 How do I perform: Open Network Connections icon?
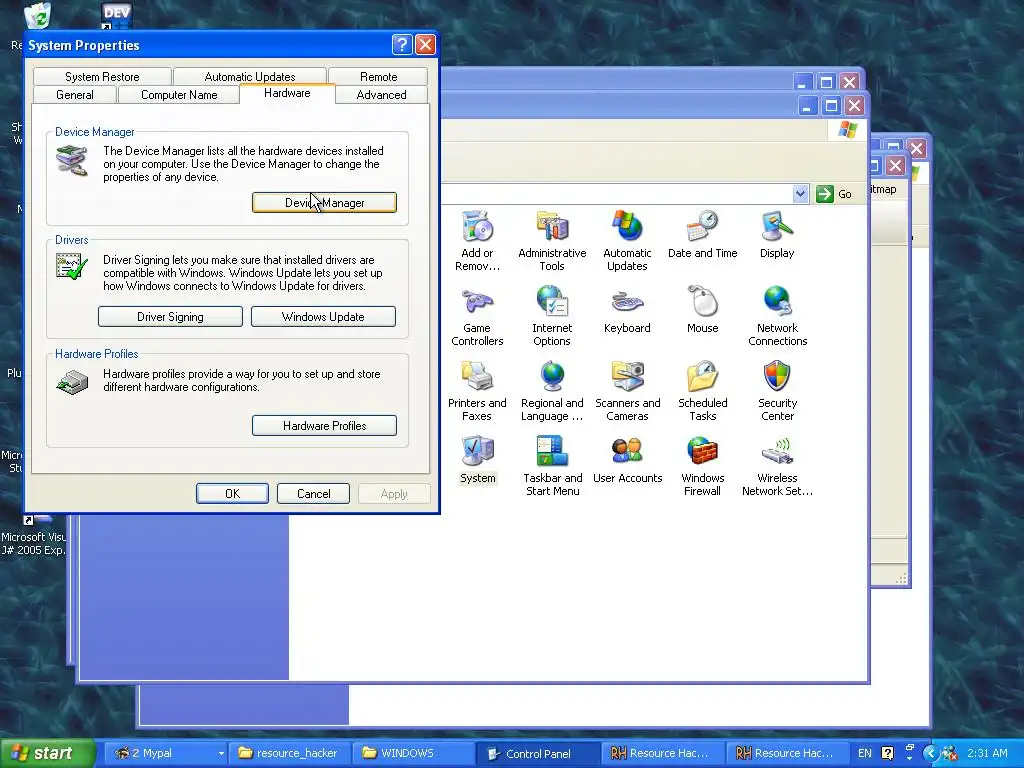point(777,315)
